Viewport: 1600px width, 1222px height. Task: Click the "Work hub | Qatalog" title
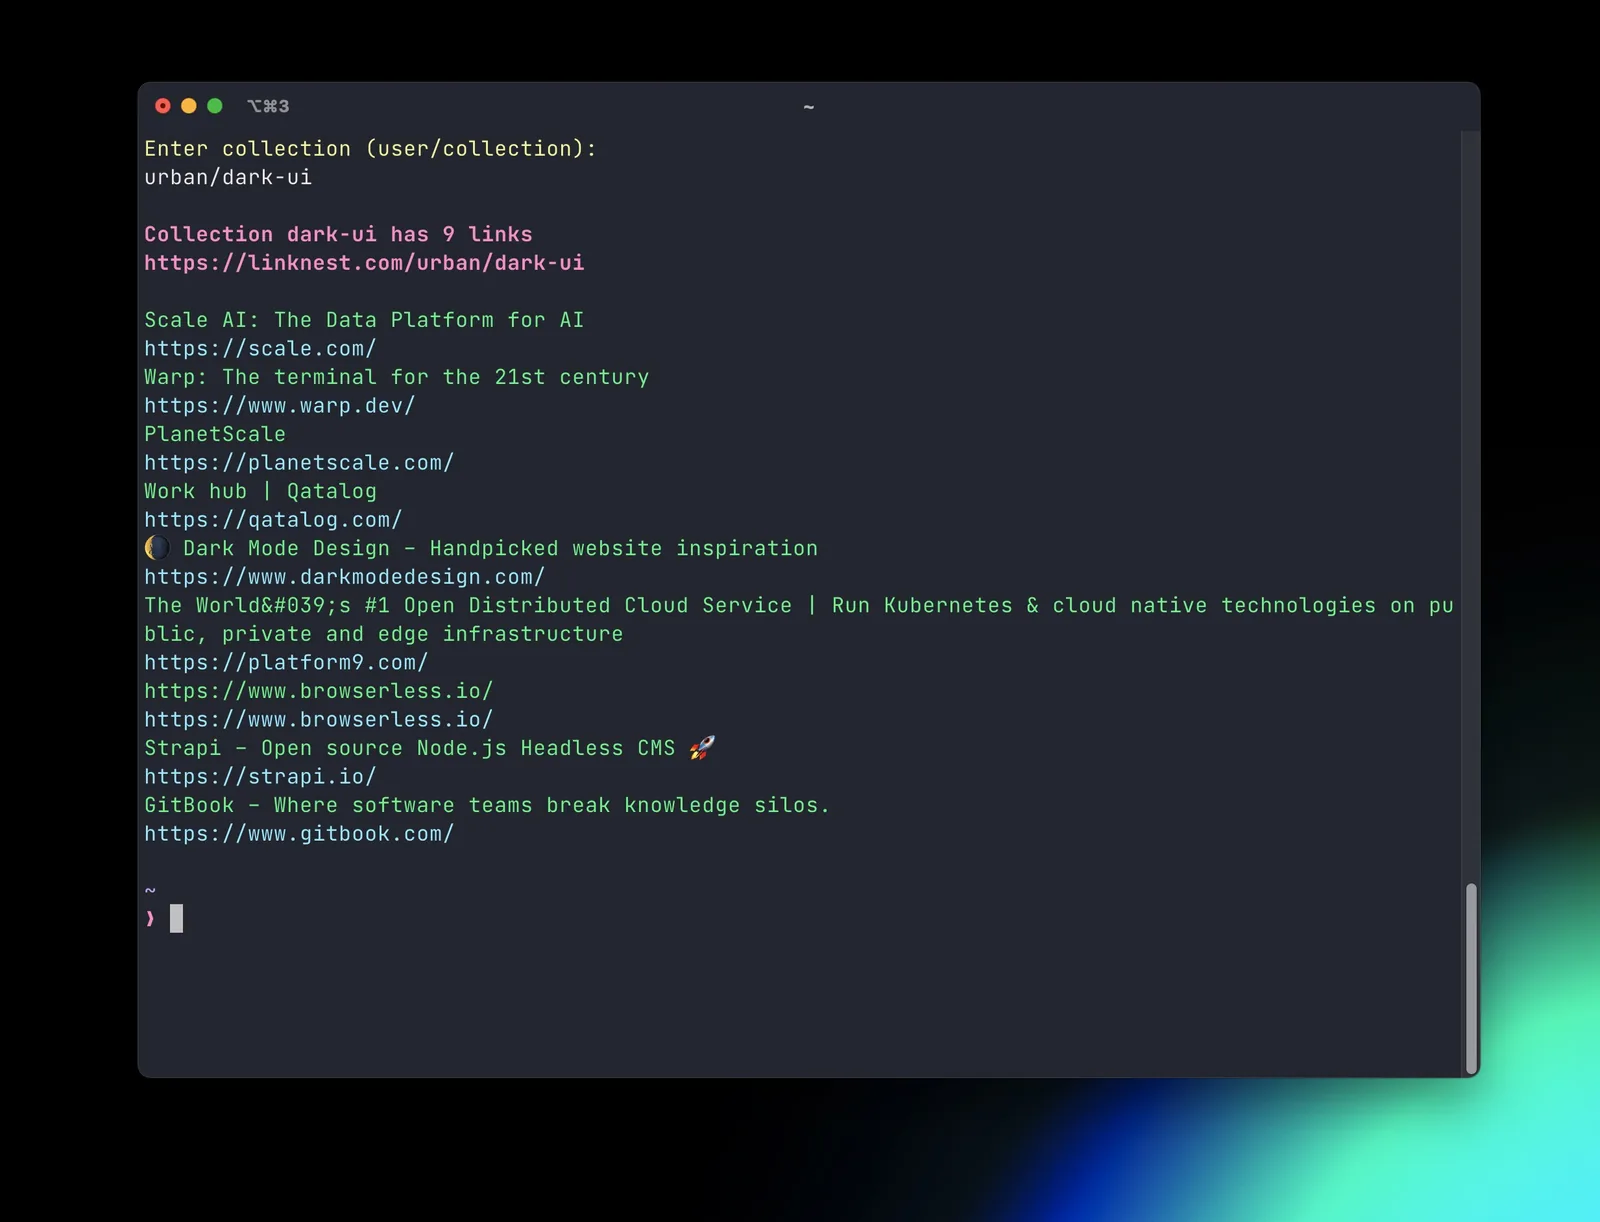coord(260,491)
